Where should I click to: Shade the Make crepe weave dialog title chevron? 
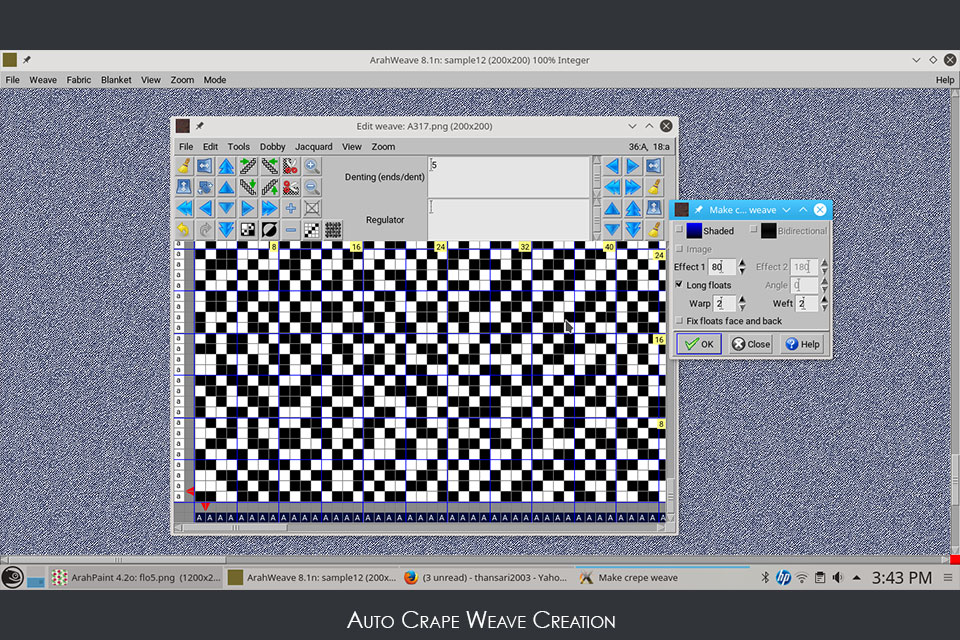click(x=786, y=210)
